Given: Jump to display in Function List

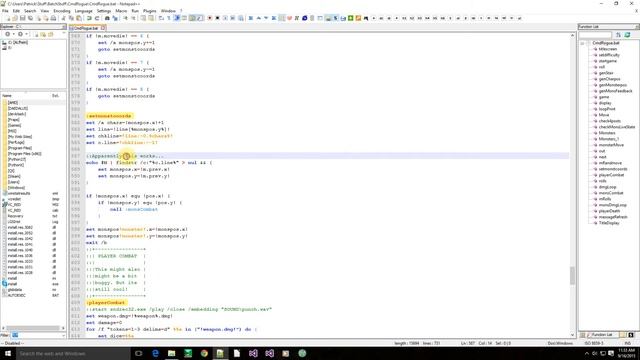Looking at the screenshot, I should pos(605,103).
